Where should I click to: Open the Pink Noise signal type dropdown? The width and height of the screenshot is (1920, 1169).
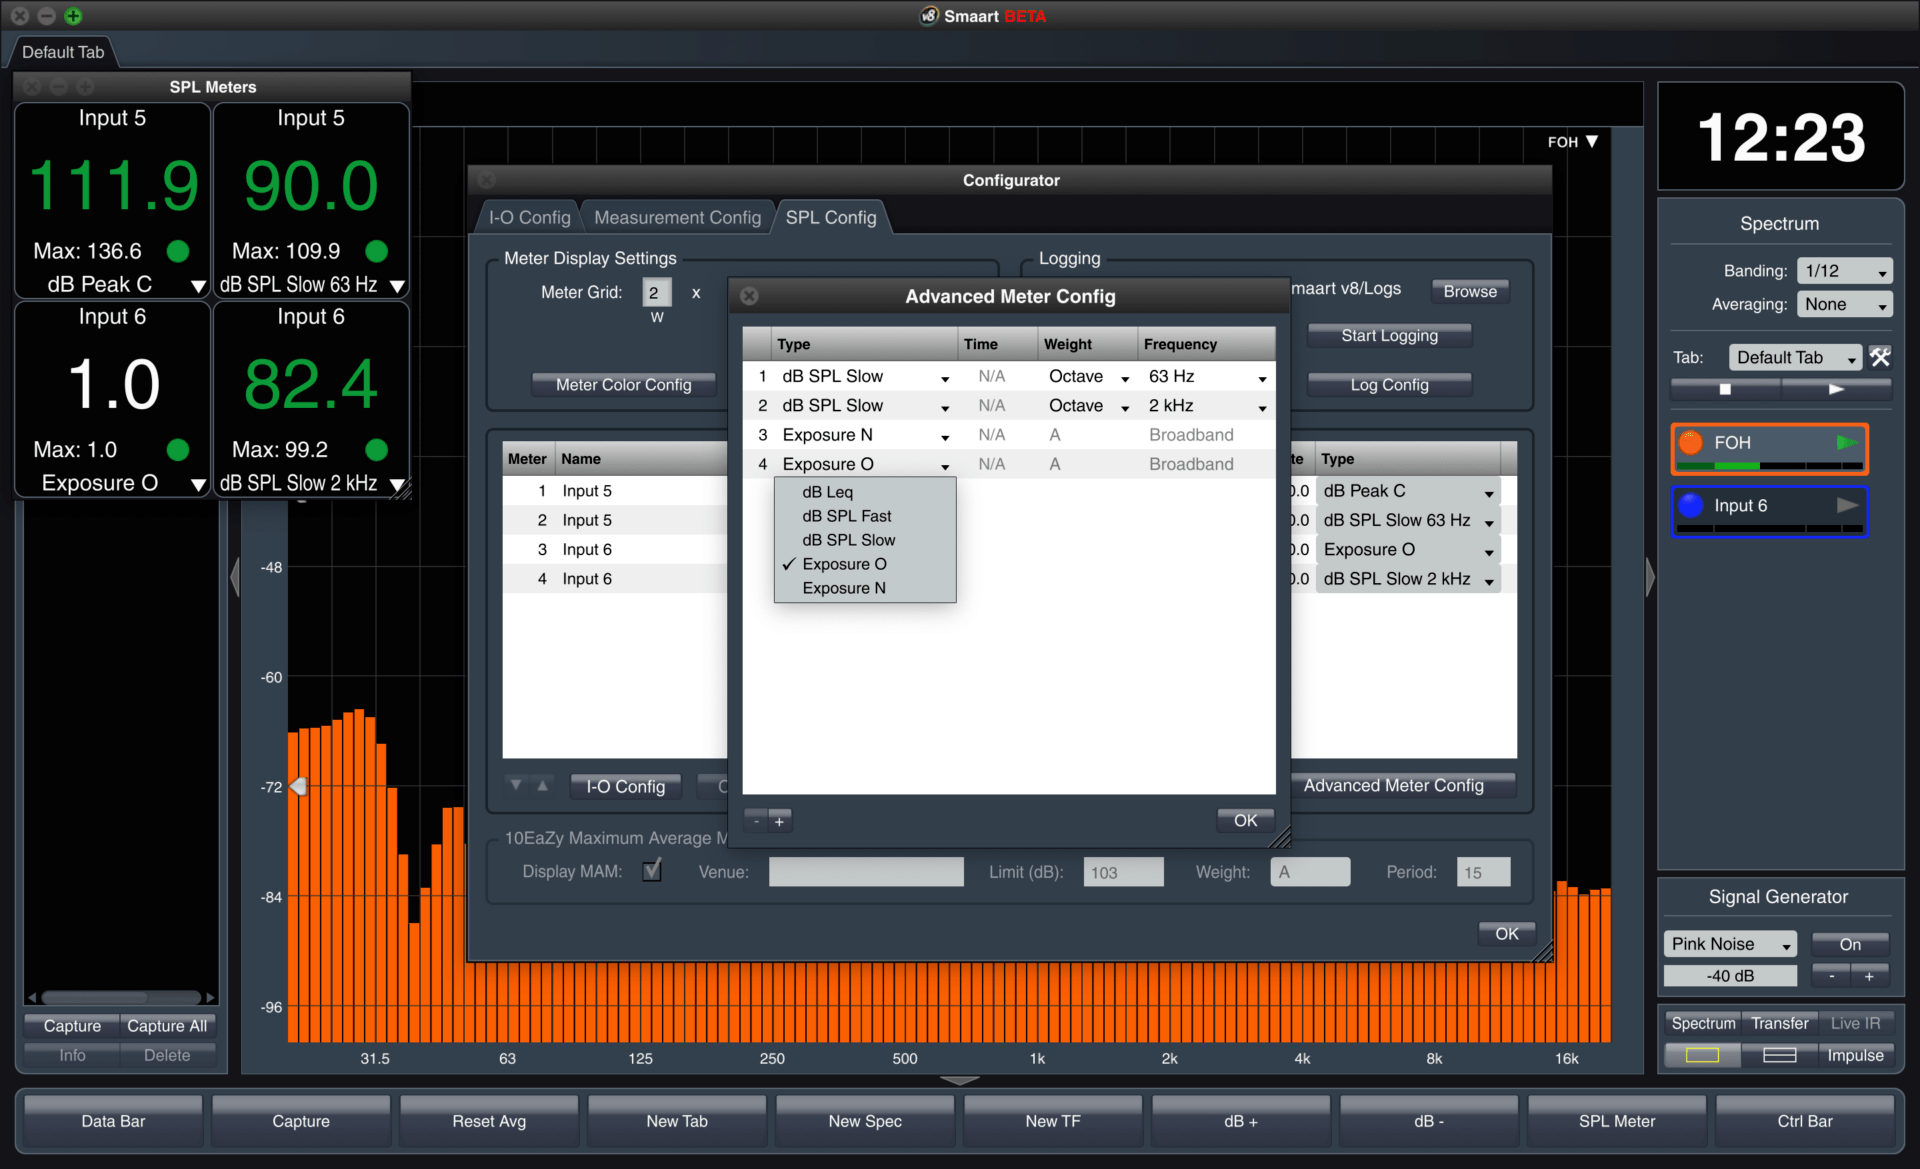tap(1730, 943)
